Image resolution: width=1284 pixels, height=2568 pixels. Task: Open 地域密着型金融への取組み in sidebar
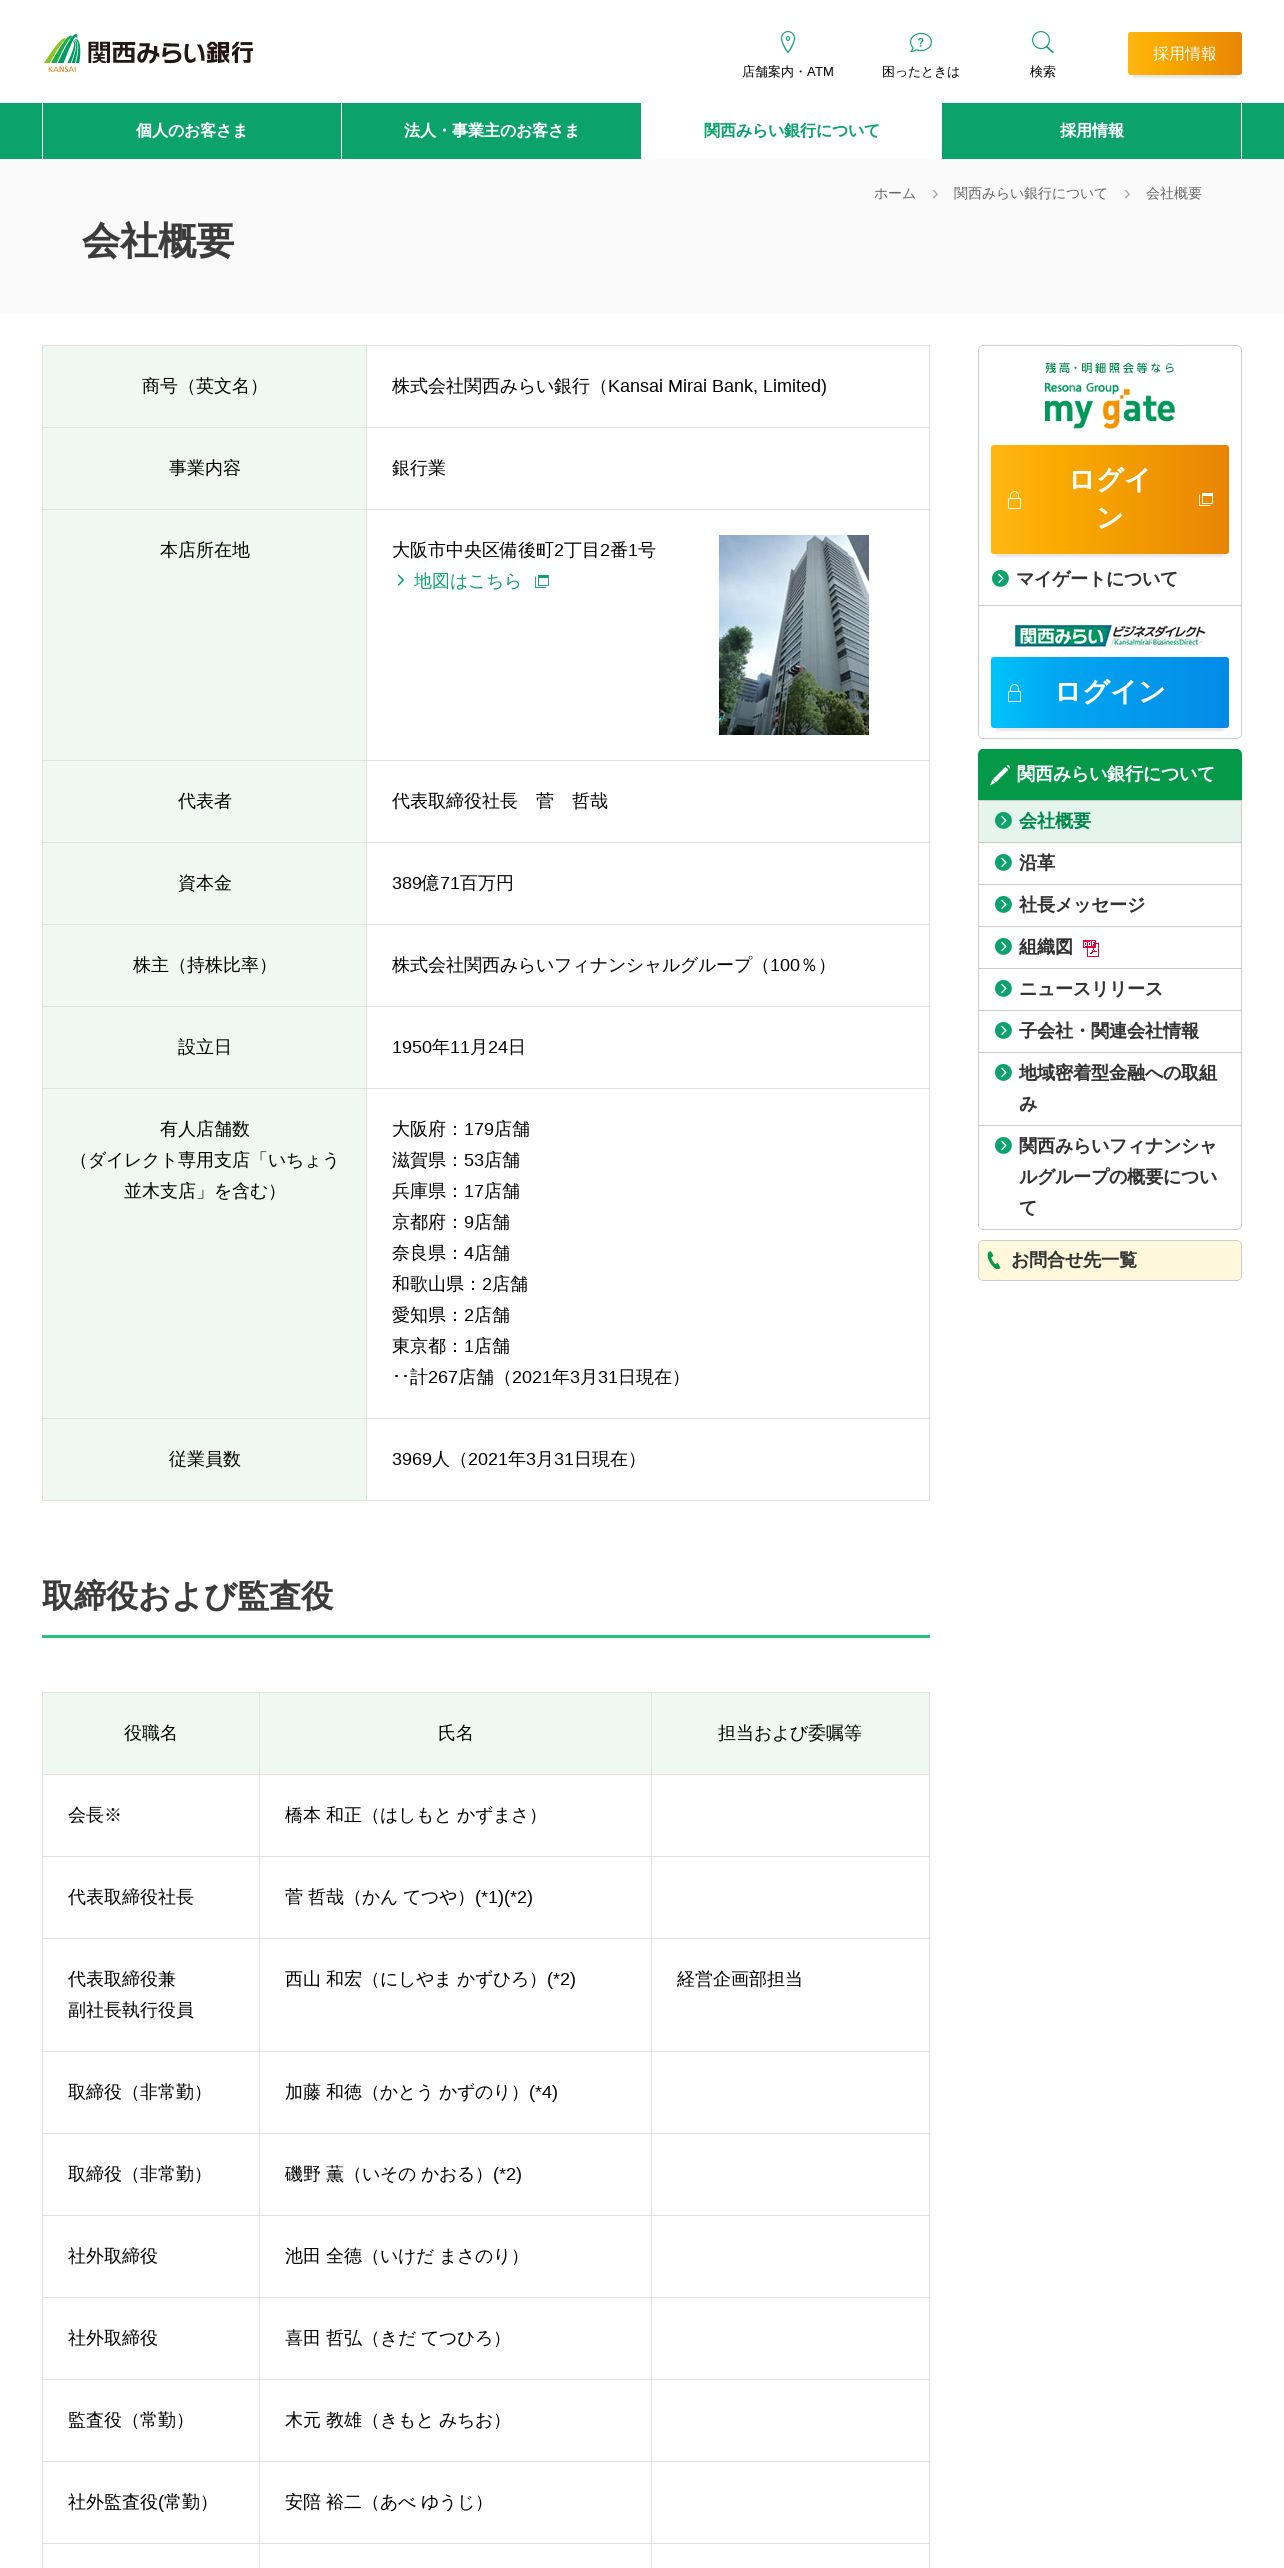click(x=1110, y=1089)
